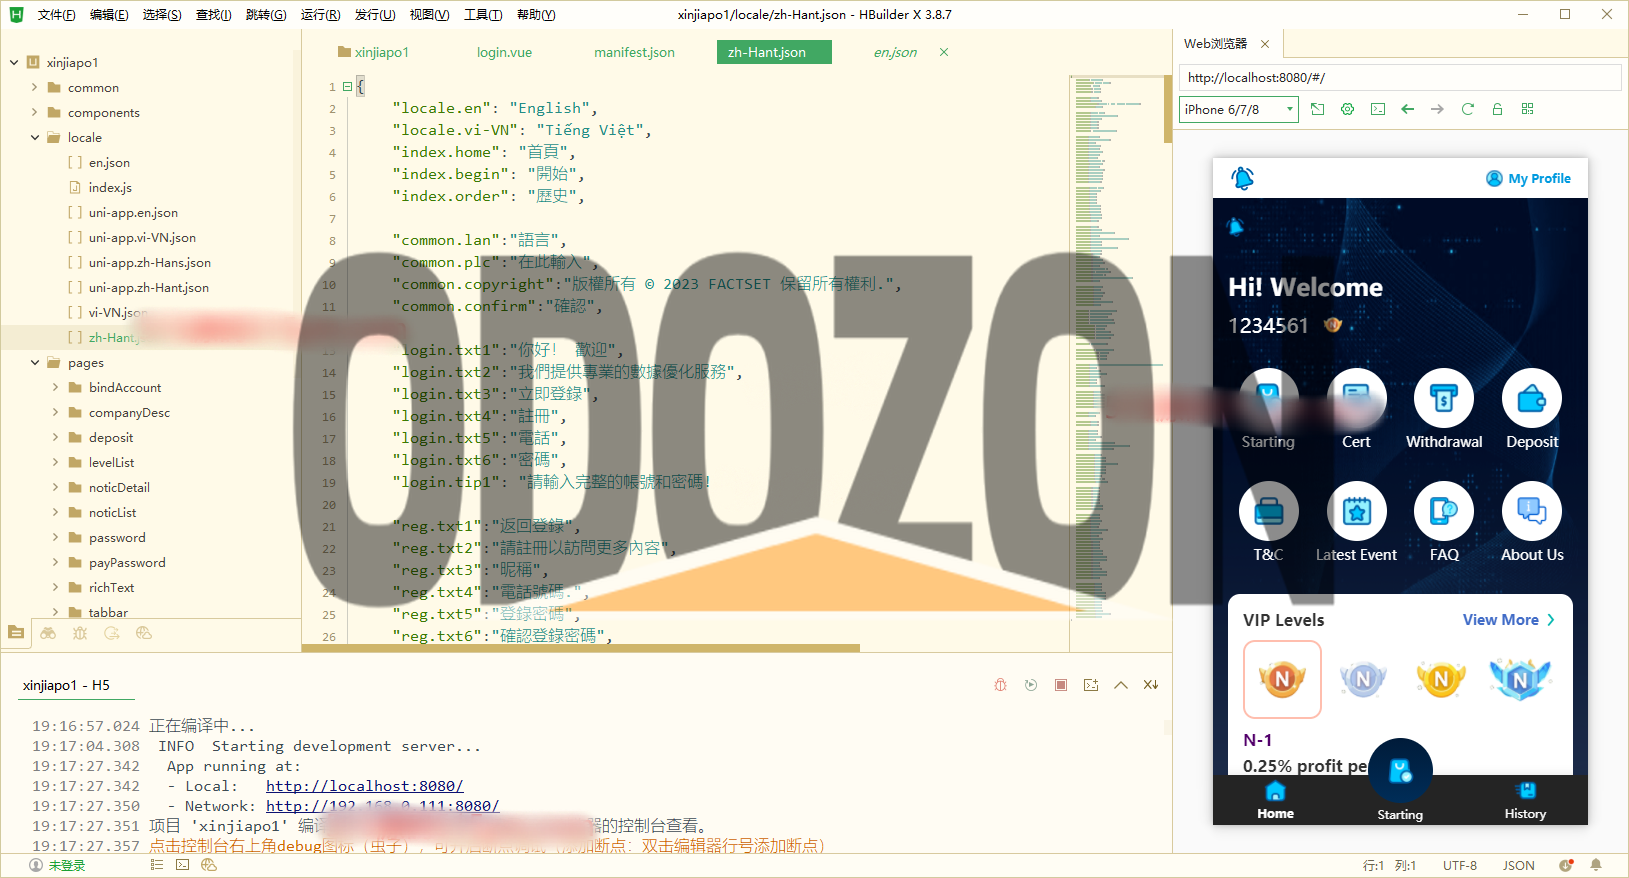Expand the deposit folder
The width and height of the screenshot is (1629, 878).
[x=55, y=437]
